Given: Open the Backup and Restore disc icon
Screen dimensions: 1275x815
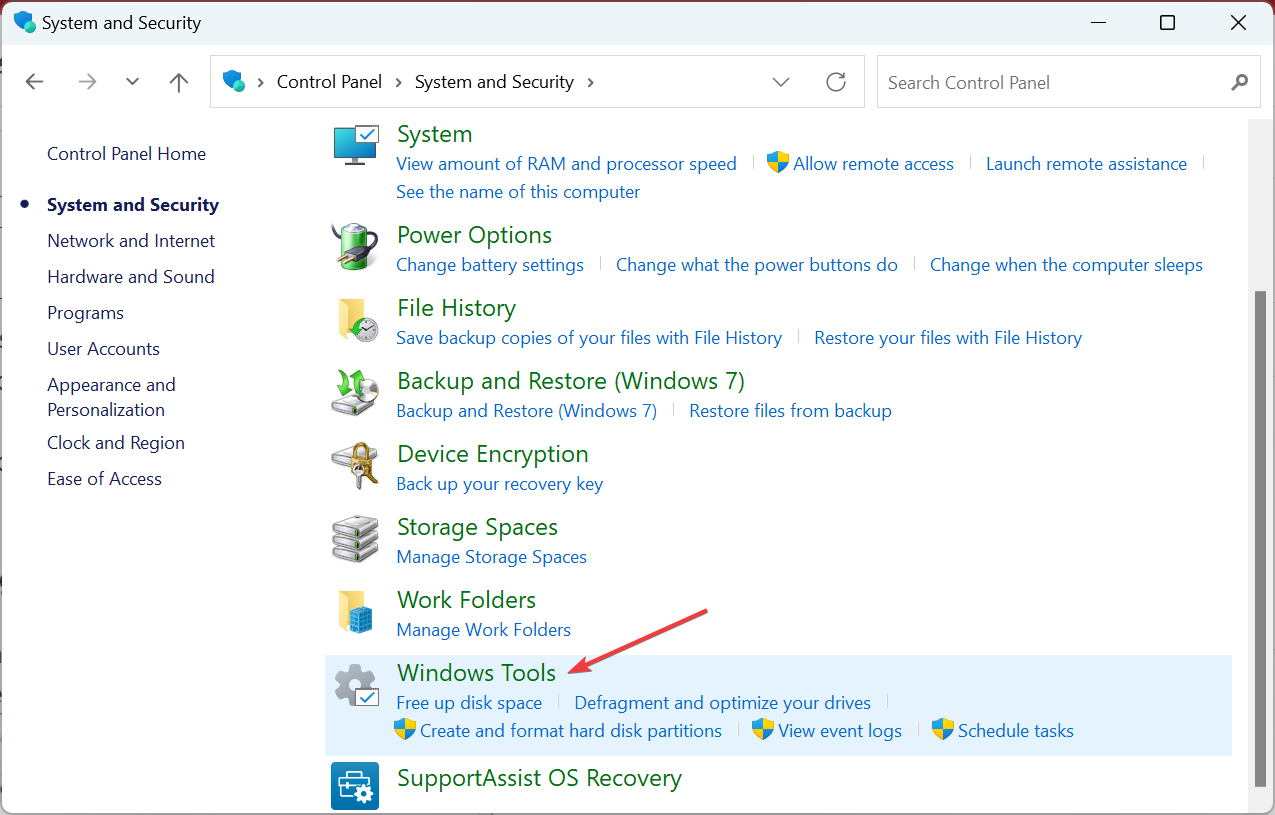Looking at the screenshot, I should 355,393.
